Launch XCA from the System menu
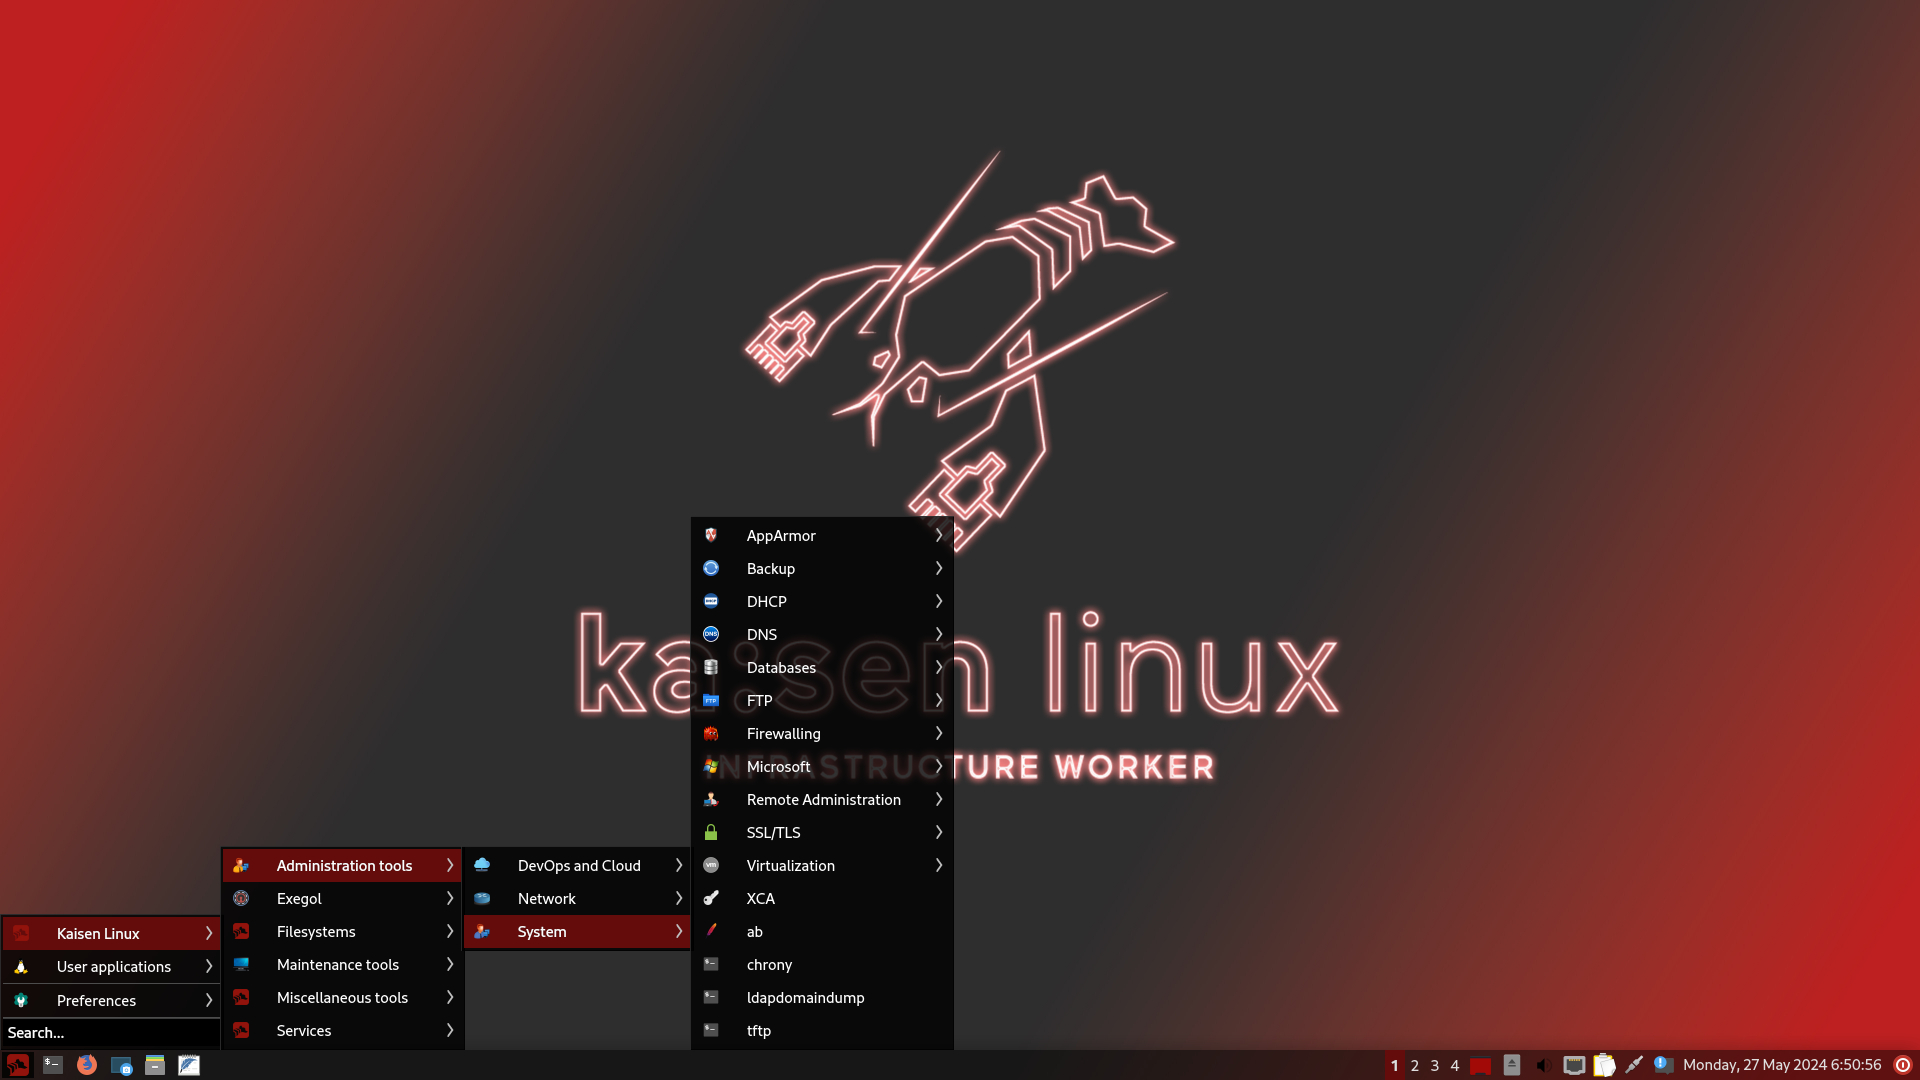Viewport: 1920px width, 1080px height. tap(822, 898)
